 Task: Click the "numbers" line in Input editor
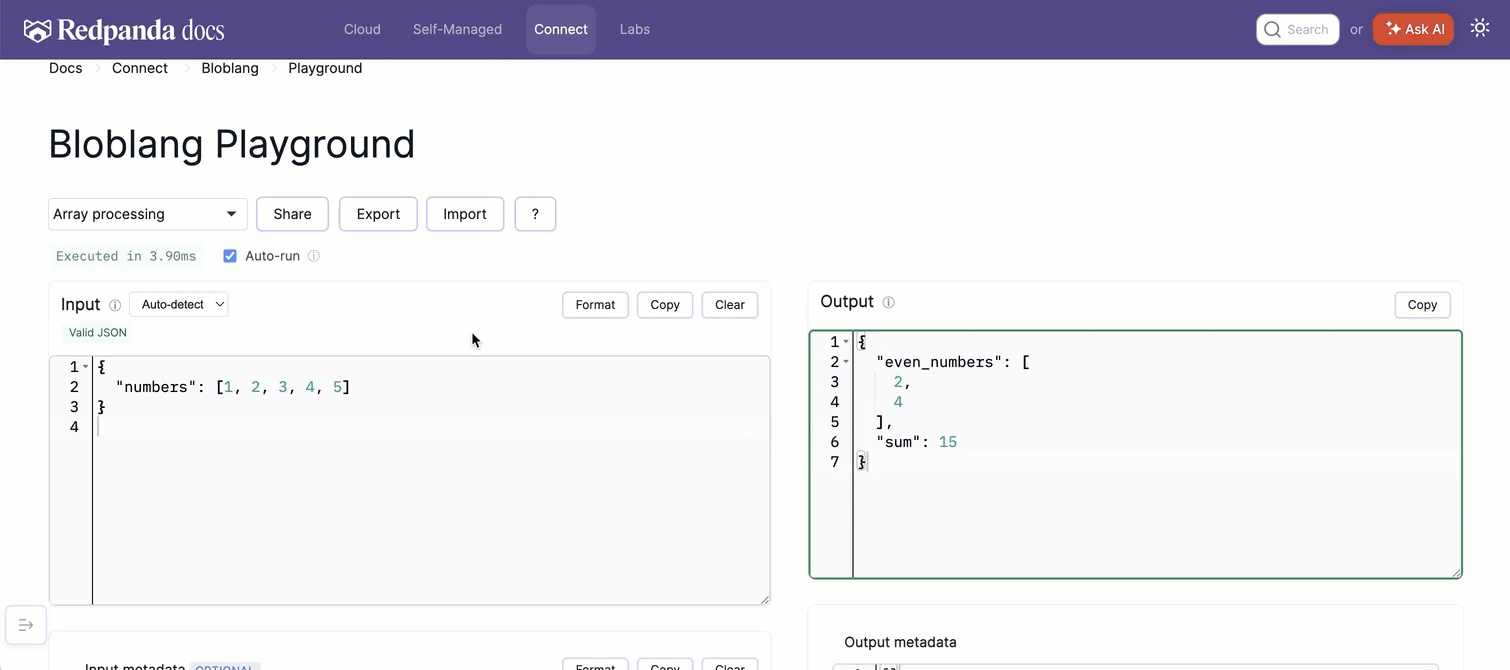[233, 387]
